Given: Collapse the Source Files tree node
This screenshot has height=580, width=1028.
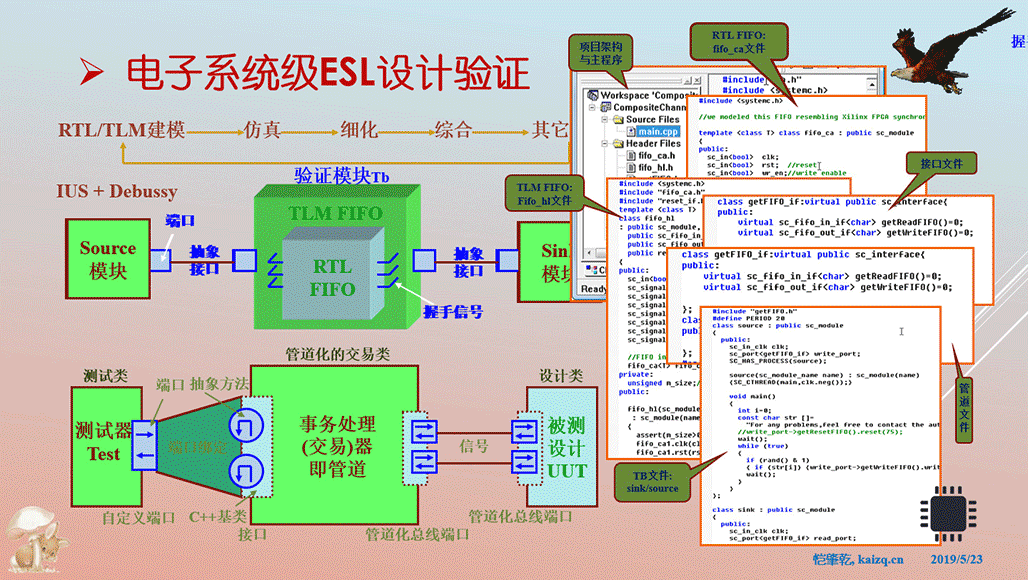Looking at the screenshot, I should (x=604, y=120).
